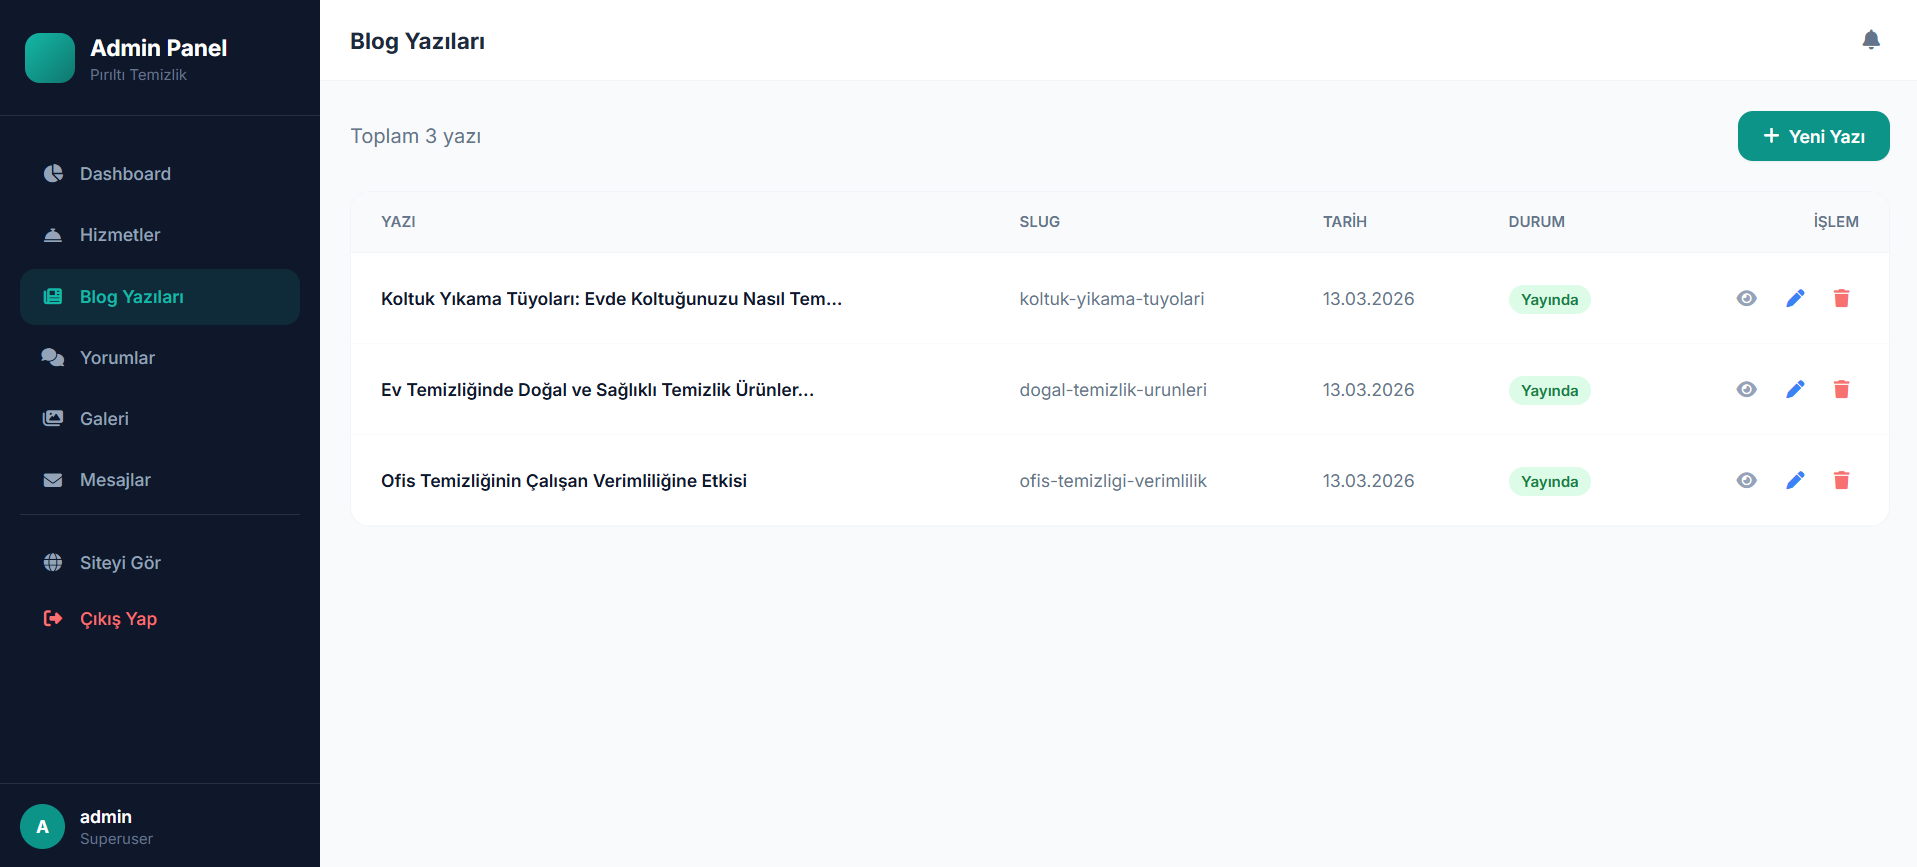The height and width of the screenshot is (867, 1917).
Task: Select Blog Yazıları in the sidebar
Action: [x=160, y=297]
